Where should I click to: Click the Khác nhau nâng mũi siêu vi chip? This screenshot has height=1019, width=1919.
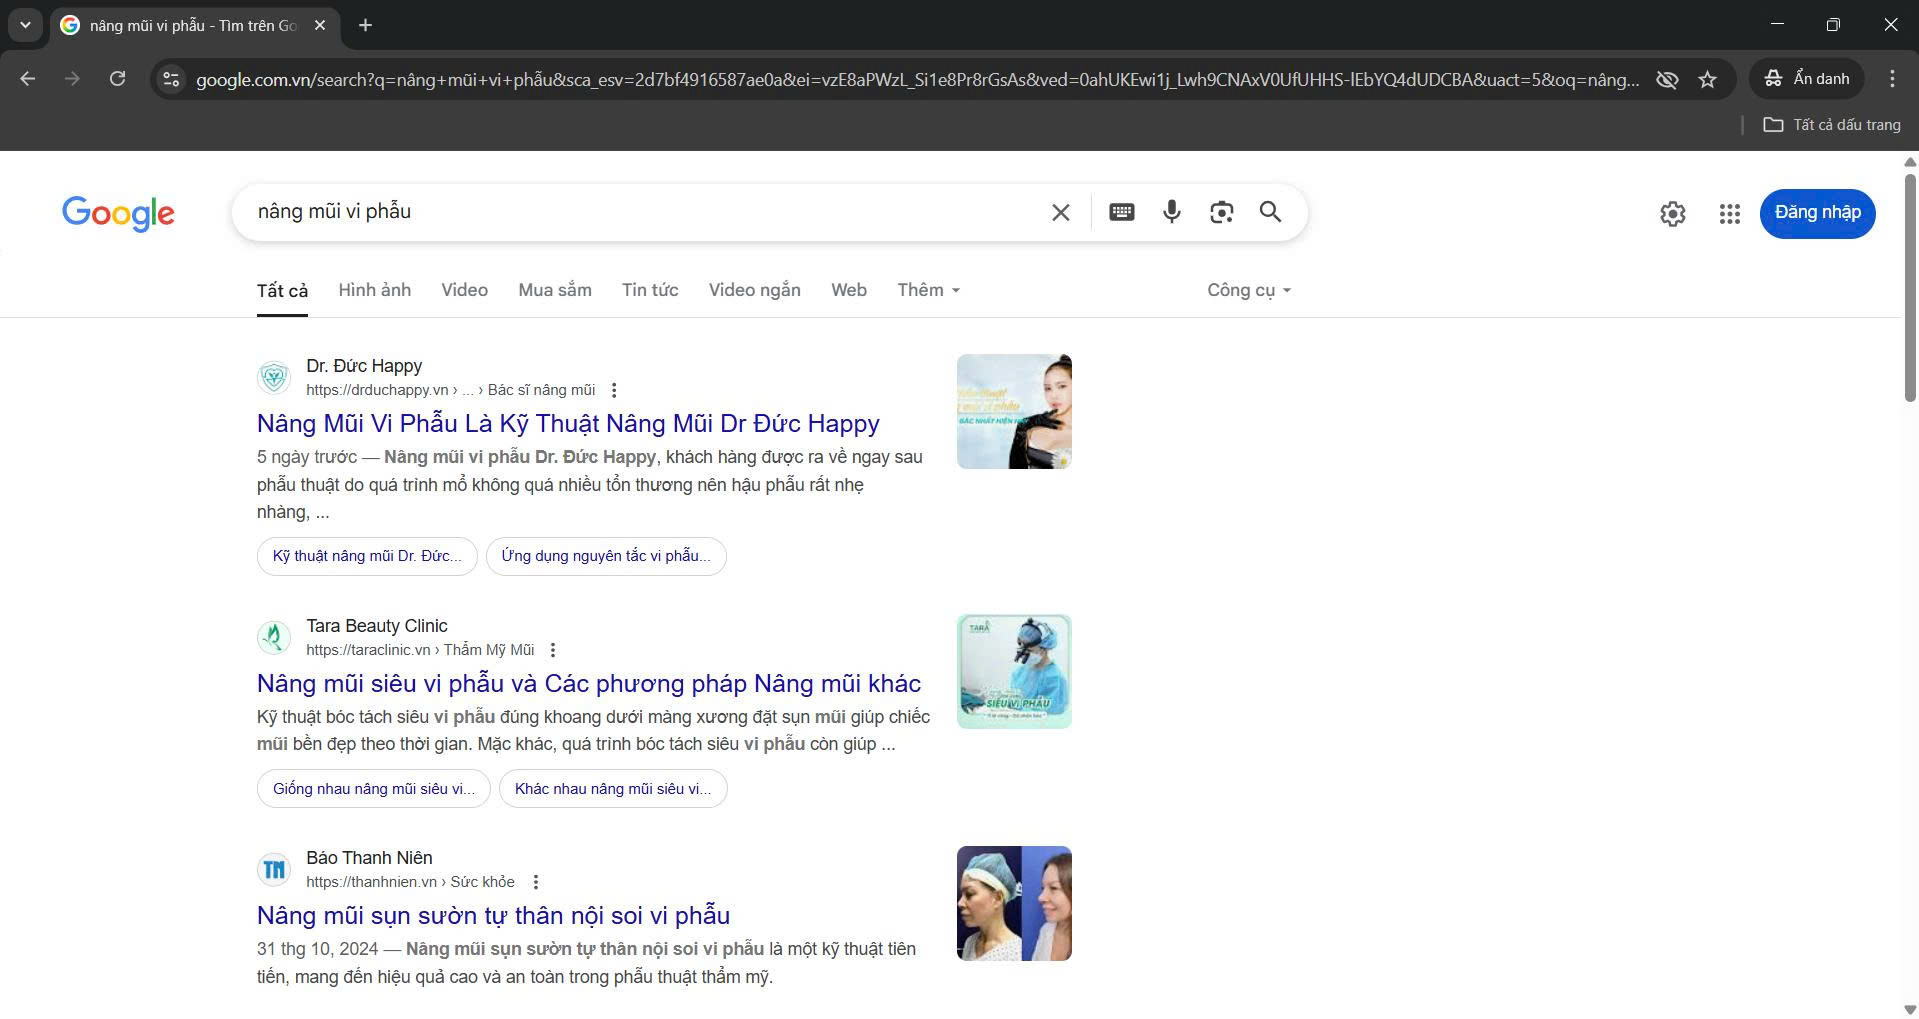pyautogui.click(x=613, y=789)
